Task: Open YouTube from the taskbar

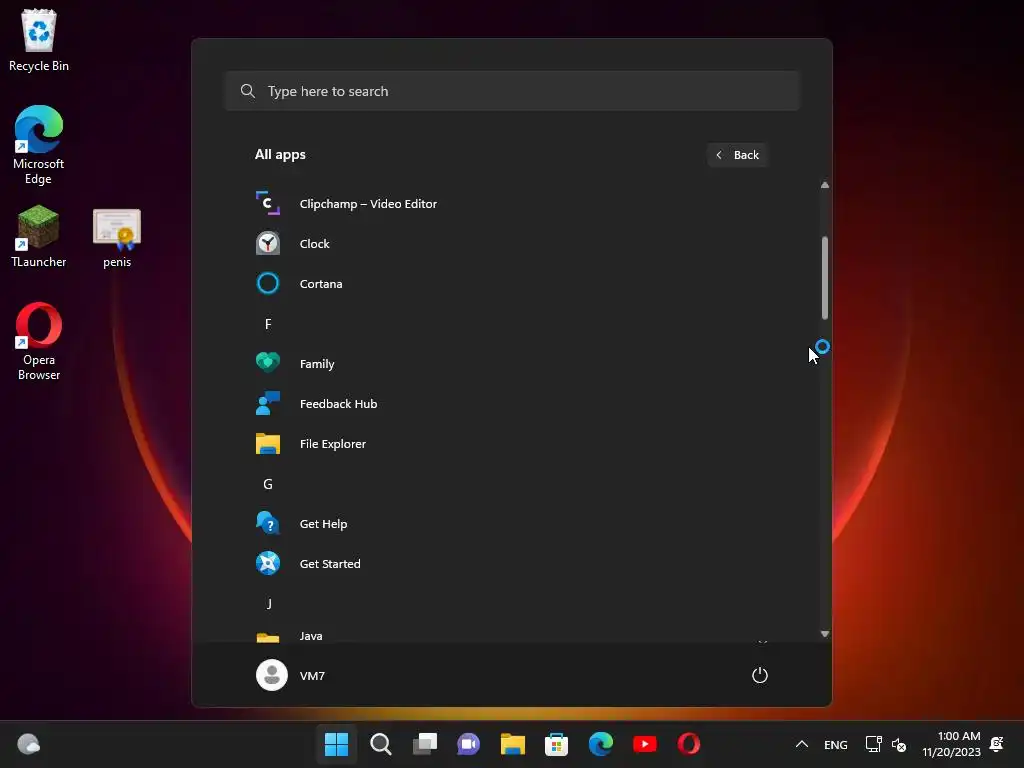Action: pyautogui.click(x=645, y=744)
